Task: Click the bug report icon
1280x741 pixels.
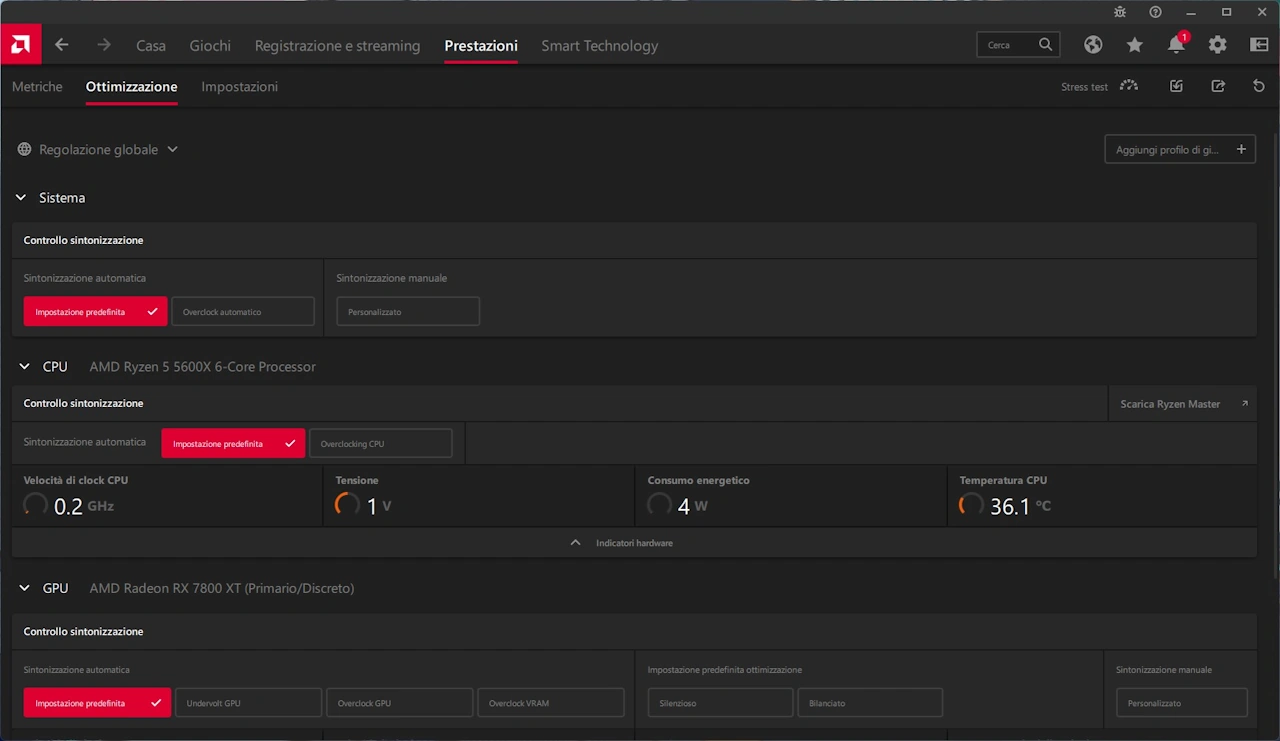Action: 1120,12
